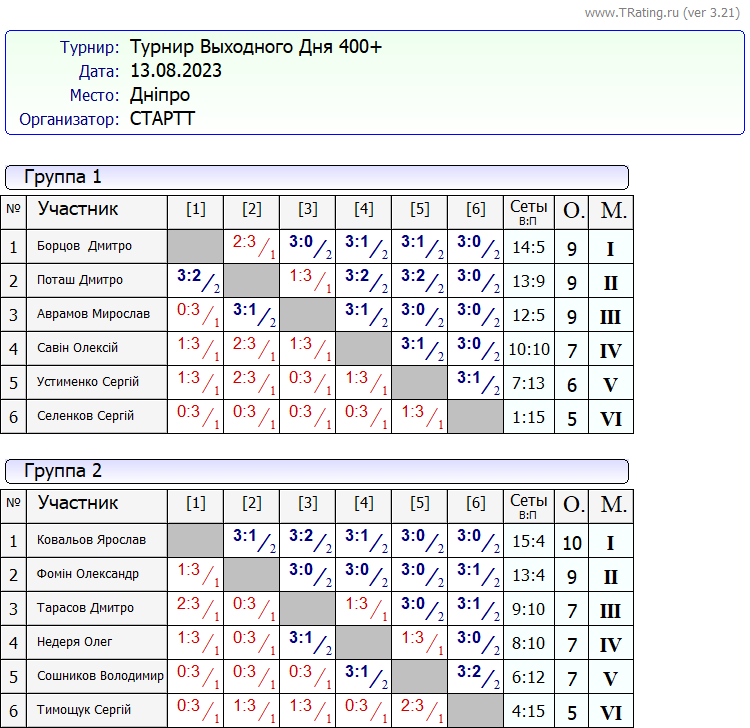Click the organizer value СТАРТТ
Screen dimensions: 750x728
point(163,119)
